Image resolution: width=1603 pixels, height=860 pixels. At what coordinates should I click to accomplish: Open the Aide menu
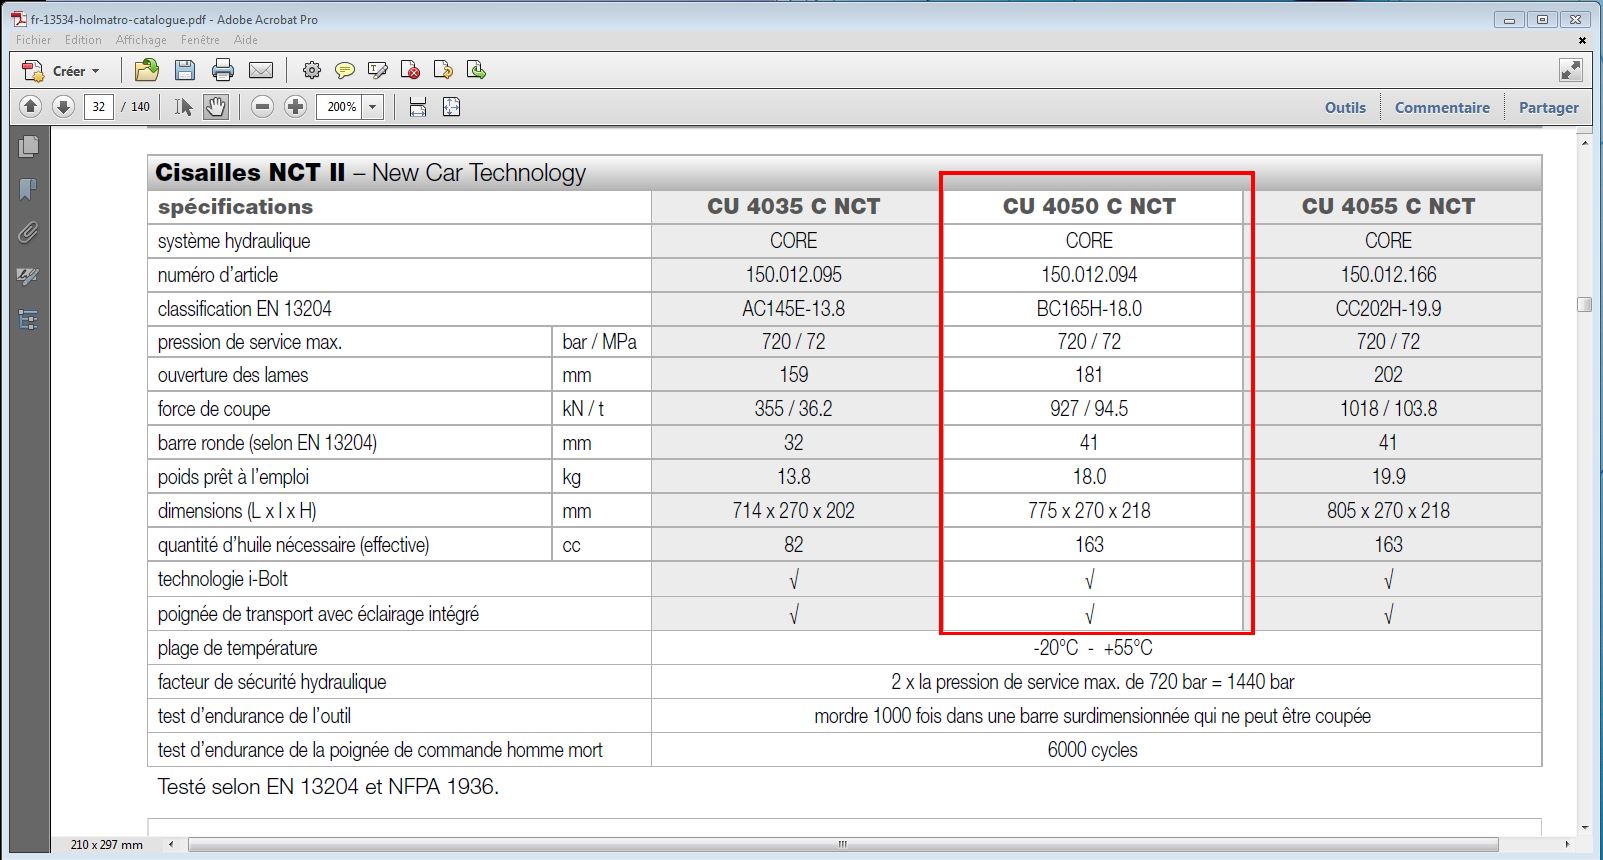click(245, 40)
